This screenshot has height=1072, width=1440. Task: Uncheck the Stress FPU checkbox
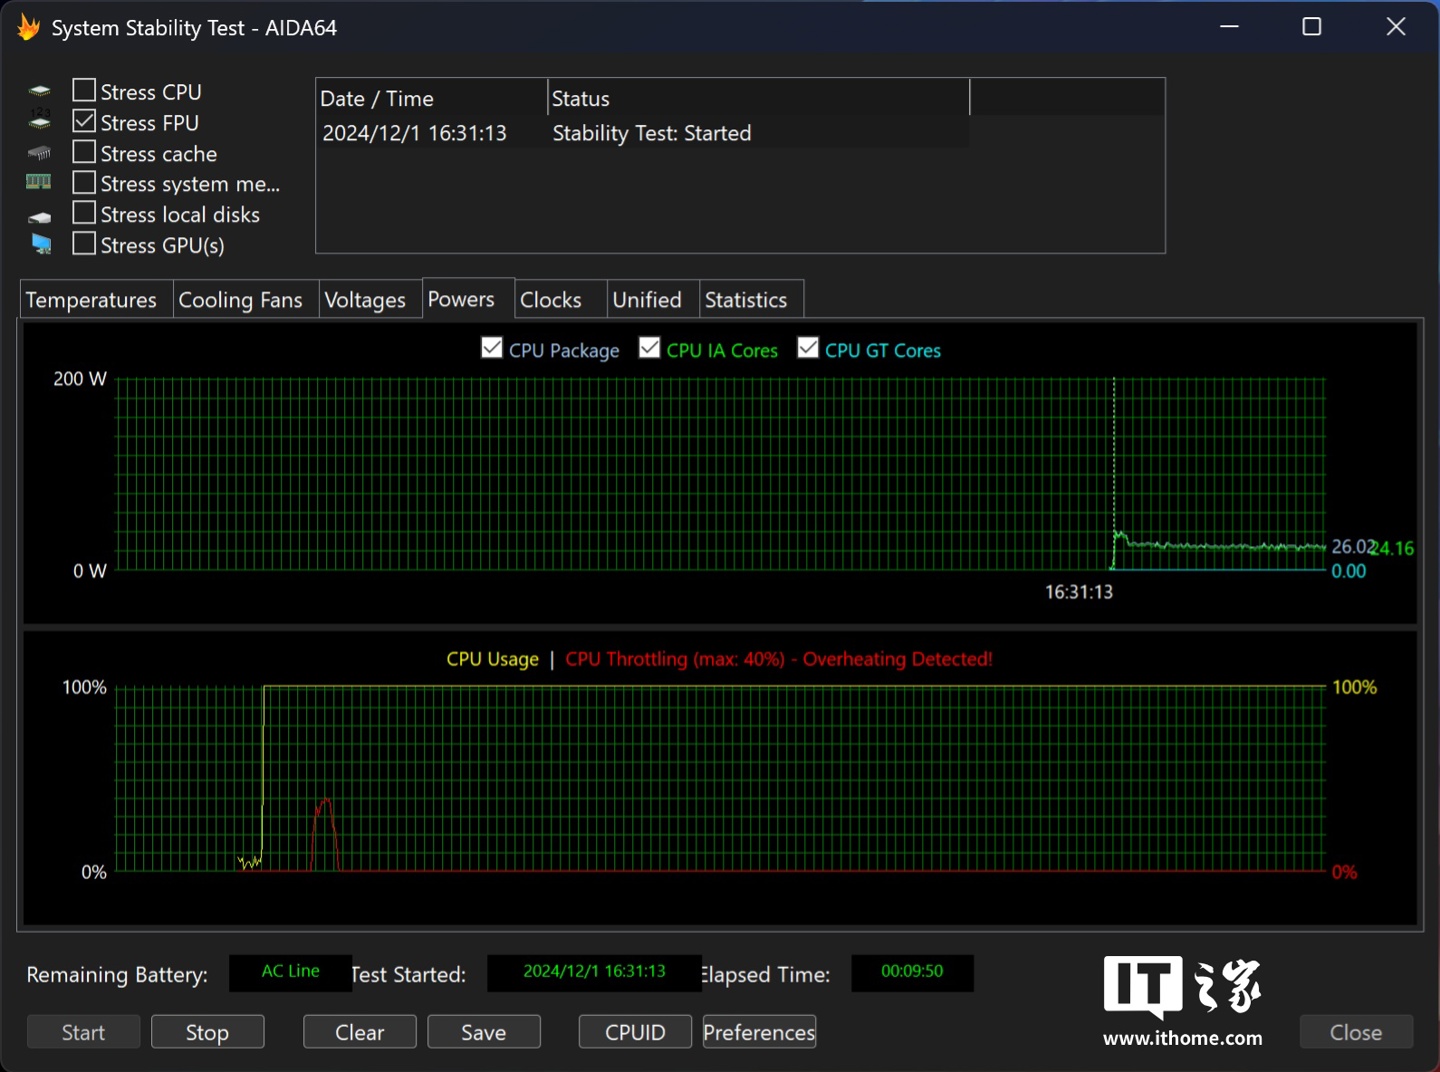[x=84, y=121]
